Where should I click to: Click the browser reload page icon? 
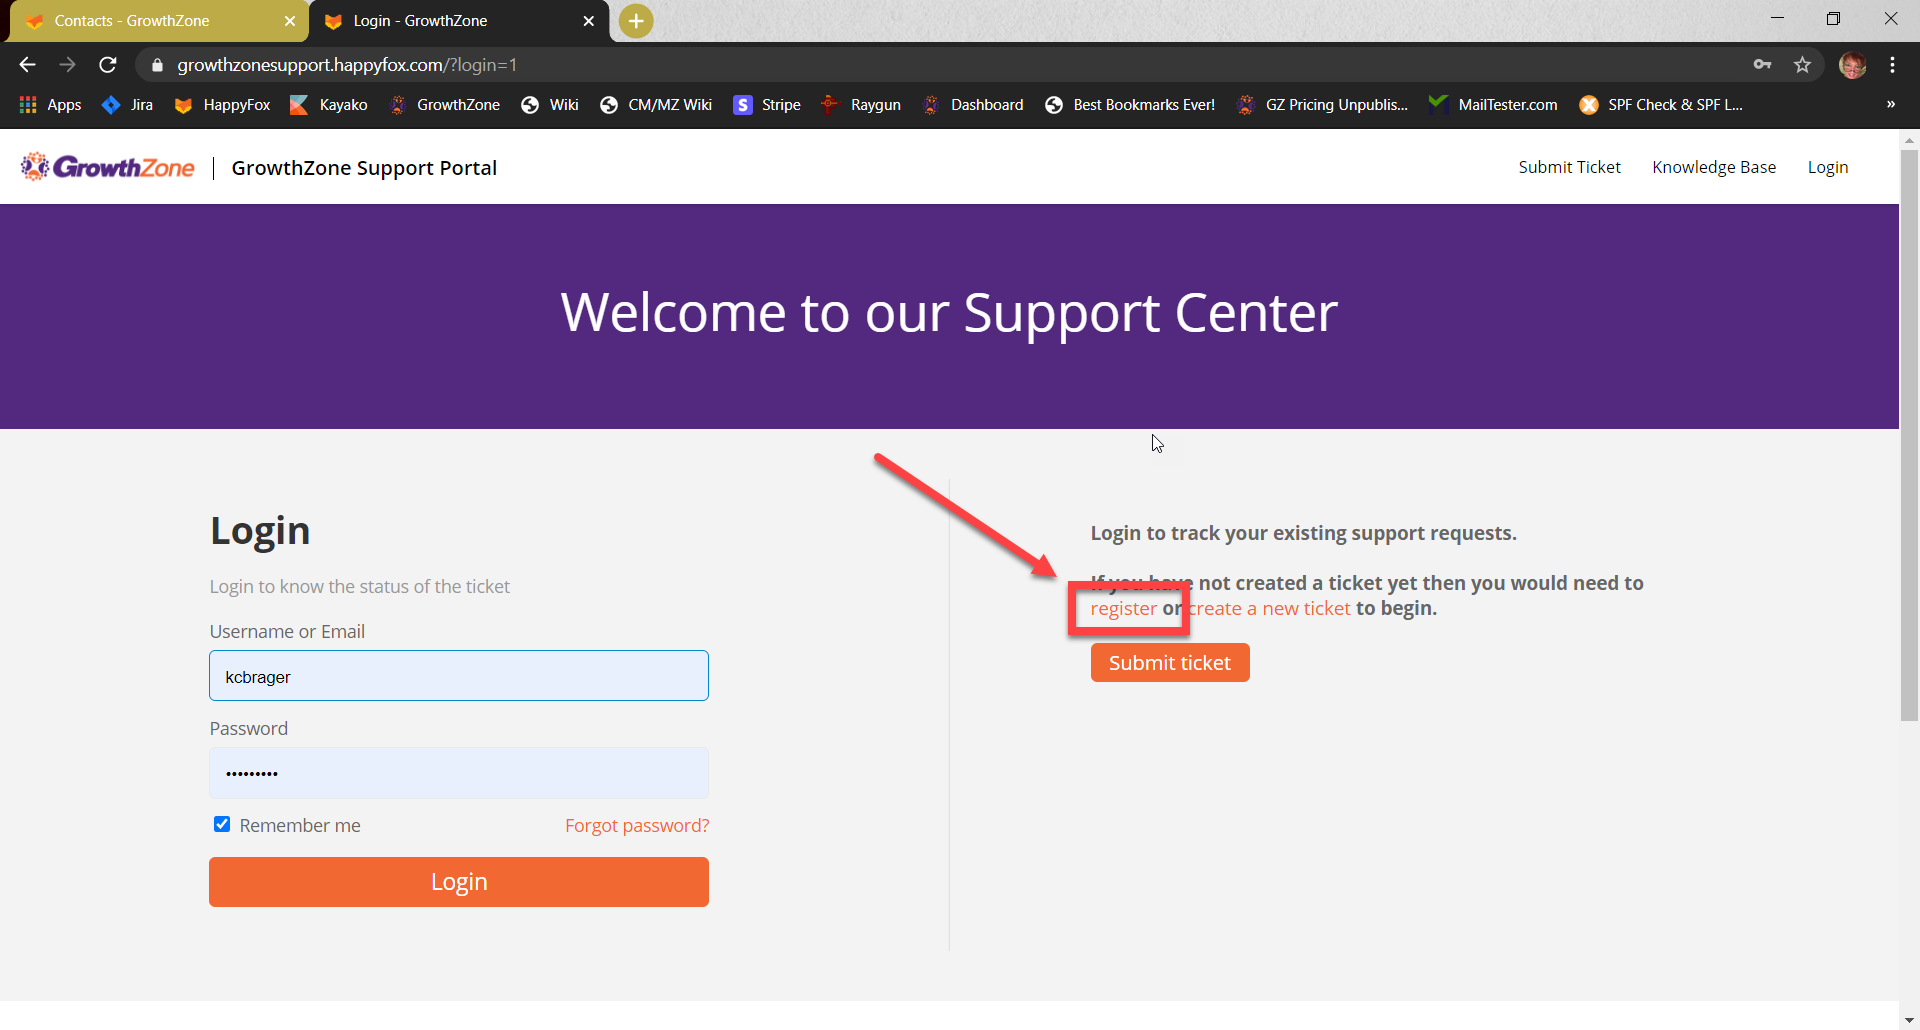pos(108,65)
